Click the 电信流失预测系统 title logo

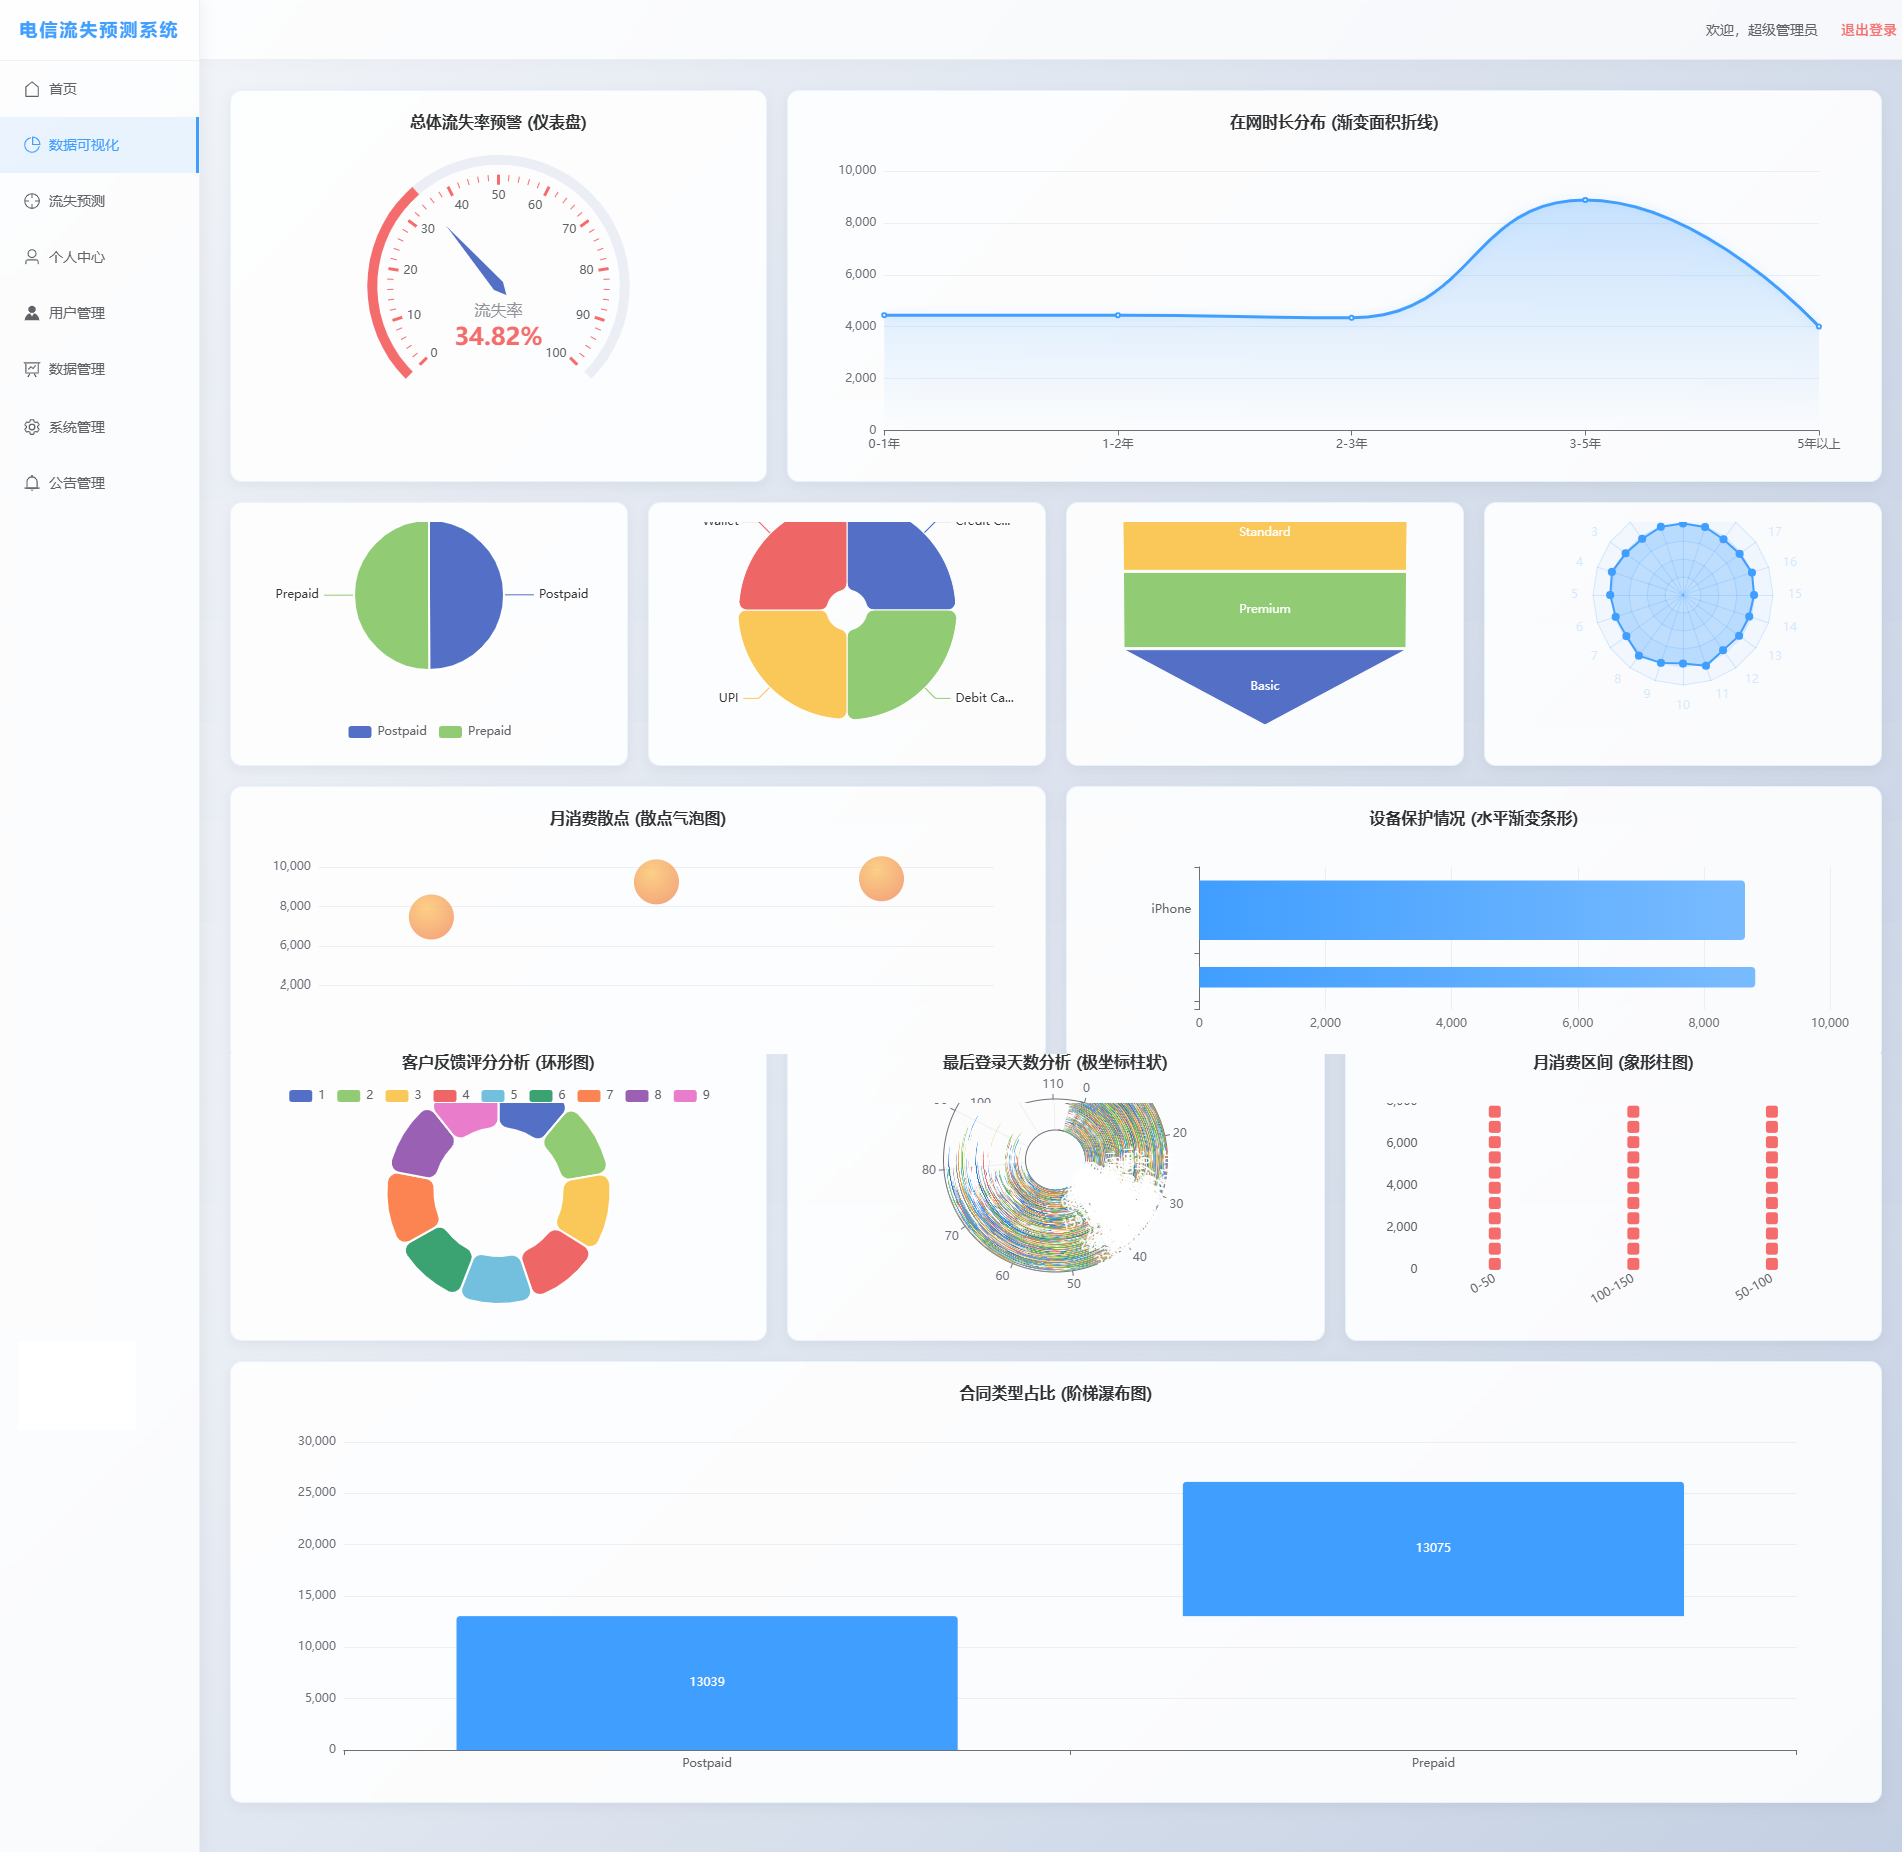pos(98,30)
